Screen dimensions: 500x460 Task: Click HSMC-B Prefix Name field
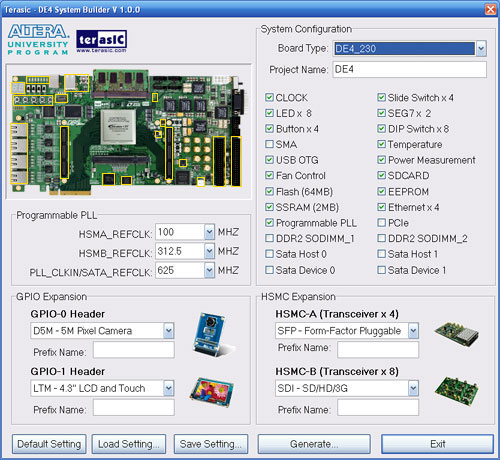point(378,408)
